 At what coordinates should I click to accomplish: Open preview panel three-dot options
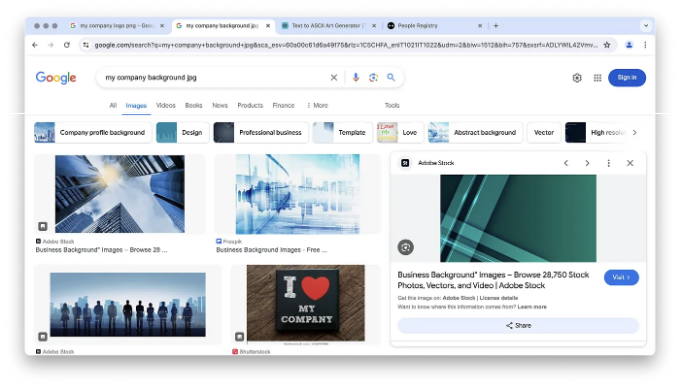pyautogui.click(x=608, y=163)
